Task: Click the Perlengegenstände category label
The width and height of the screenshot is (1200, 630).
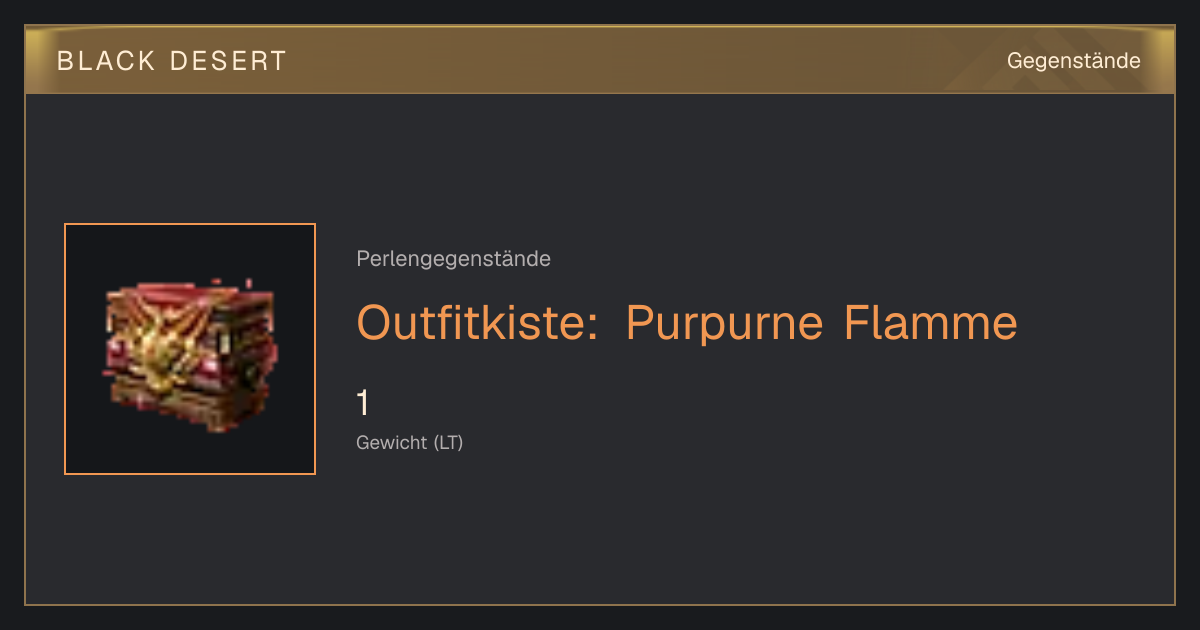Action: pos(453,259)
